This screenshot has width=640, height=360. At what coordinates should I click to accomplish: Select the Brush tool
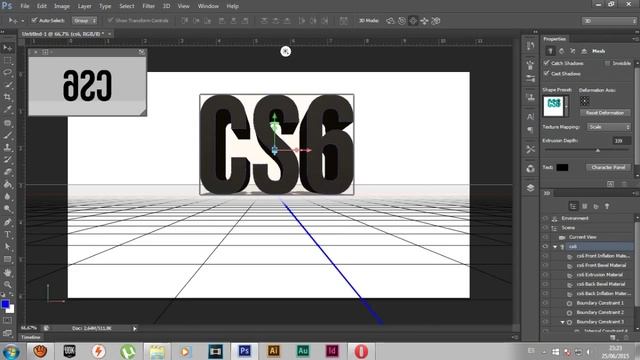click(x=7, y=135)
